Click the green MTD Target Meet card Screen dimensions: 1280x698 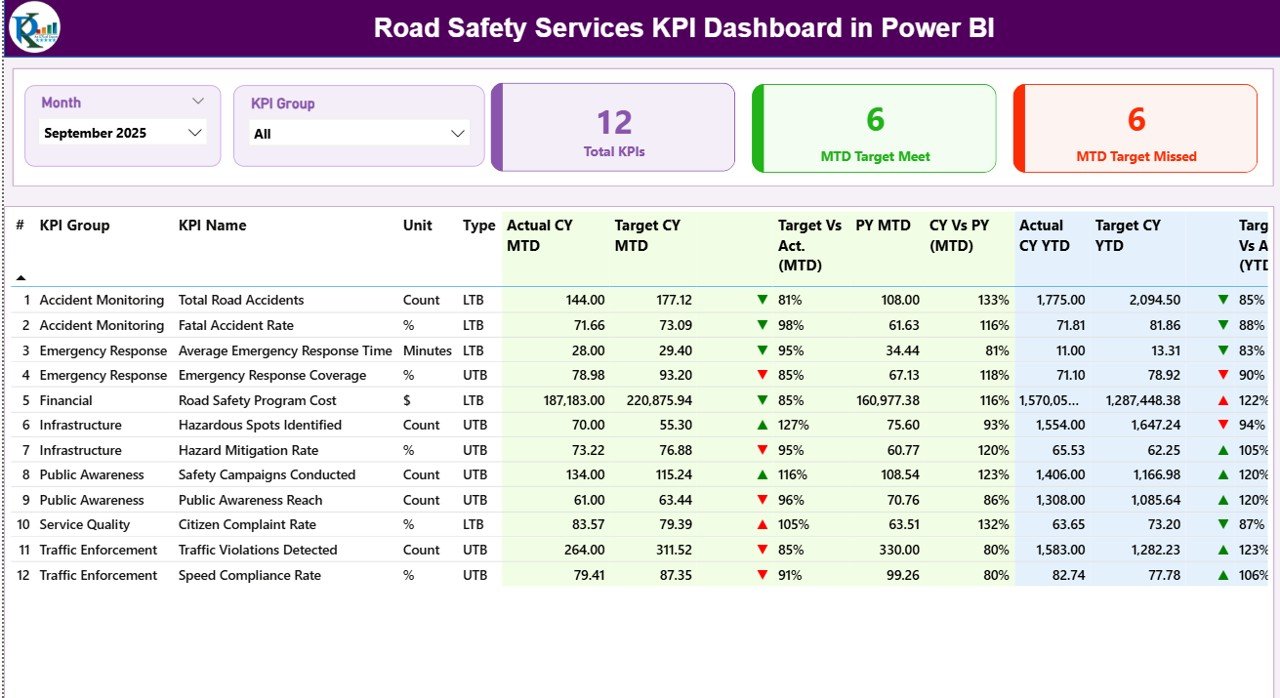pos(873,128)
